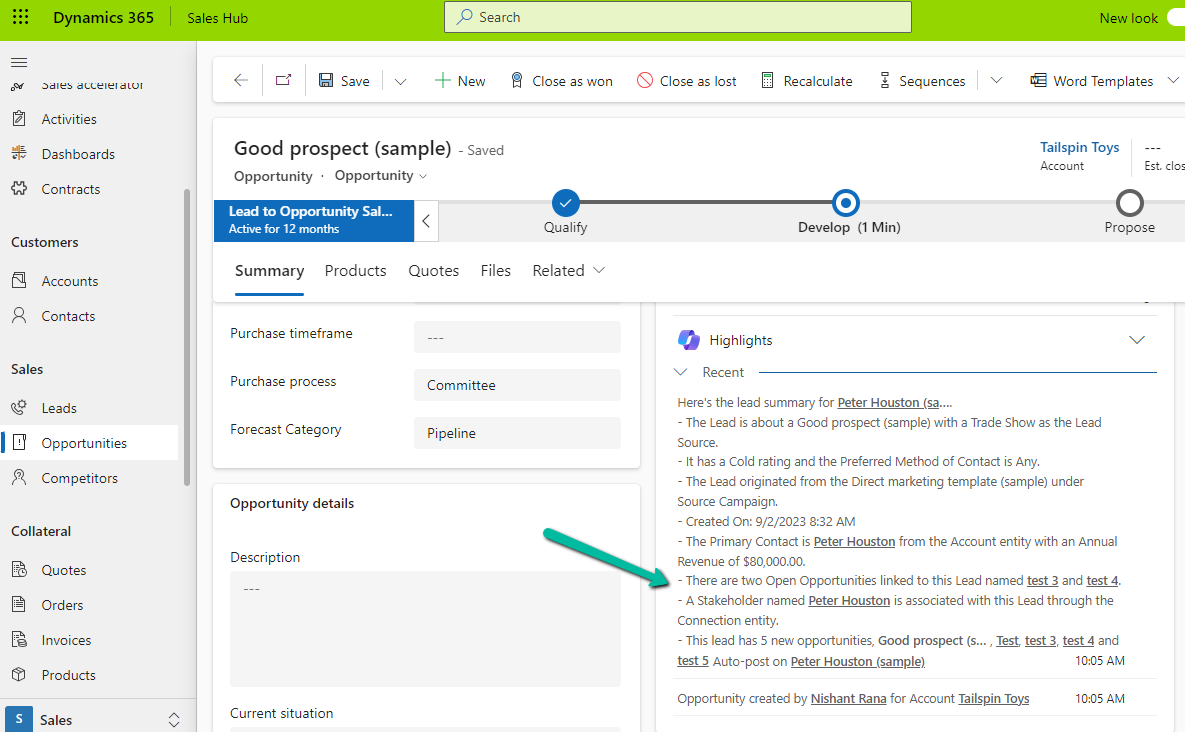Click the completed Qualify stage marker

pos(565,202)
